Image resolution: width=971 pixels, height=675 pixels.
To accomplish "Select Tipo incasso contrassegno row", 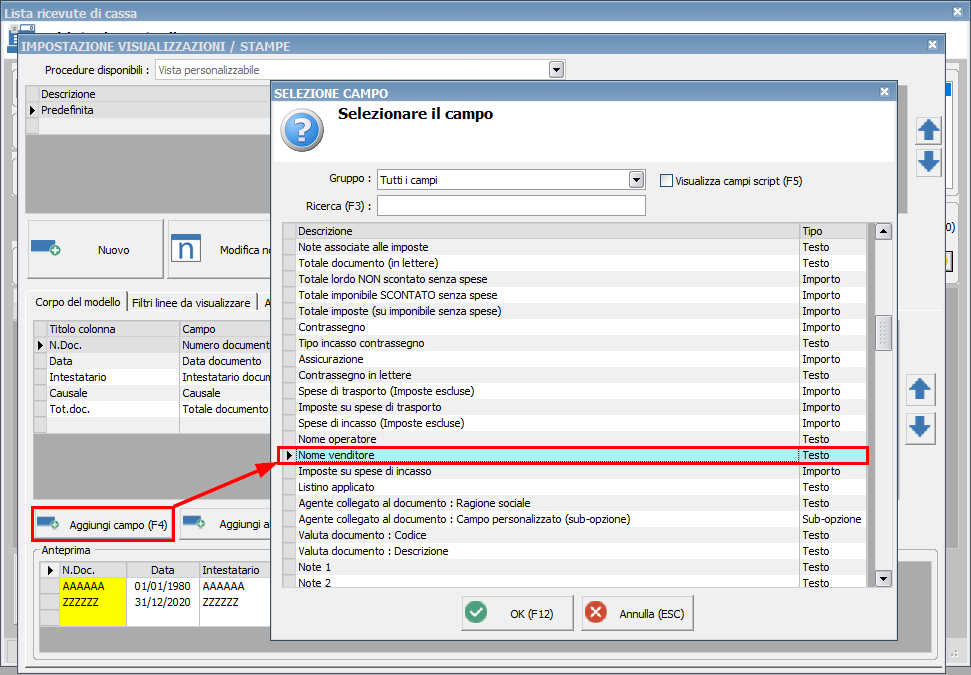I will coord(574,343).
